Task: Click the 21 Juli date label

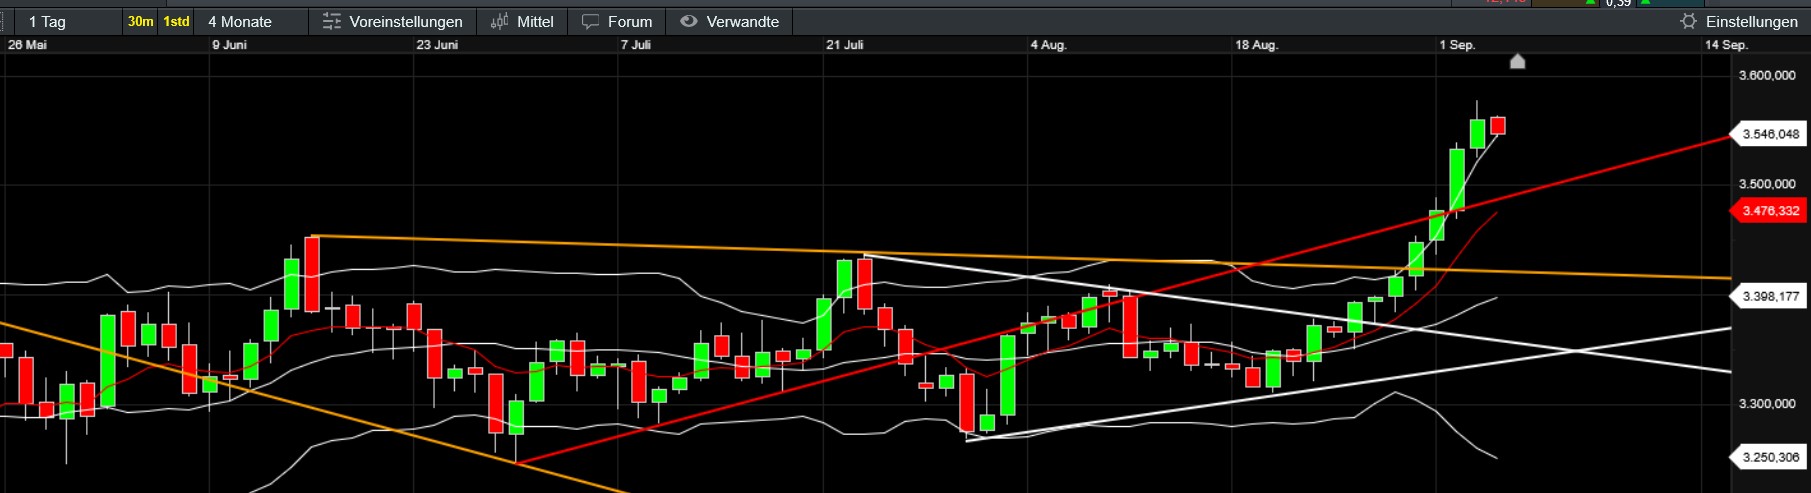Action: 845,45
